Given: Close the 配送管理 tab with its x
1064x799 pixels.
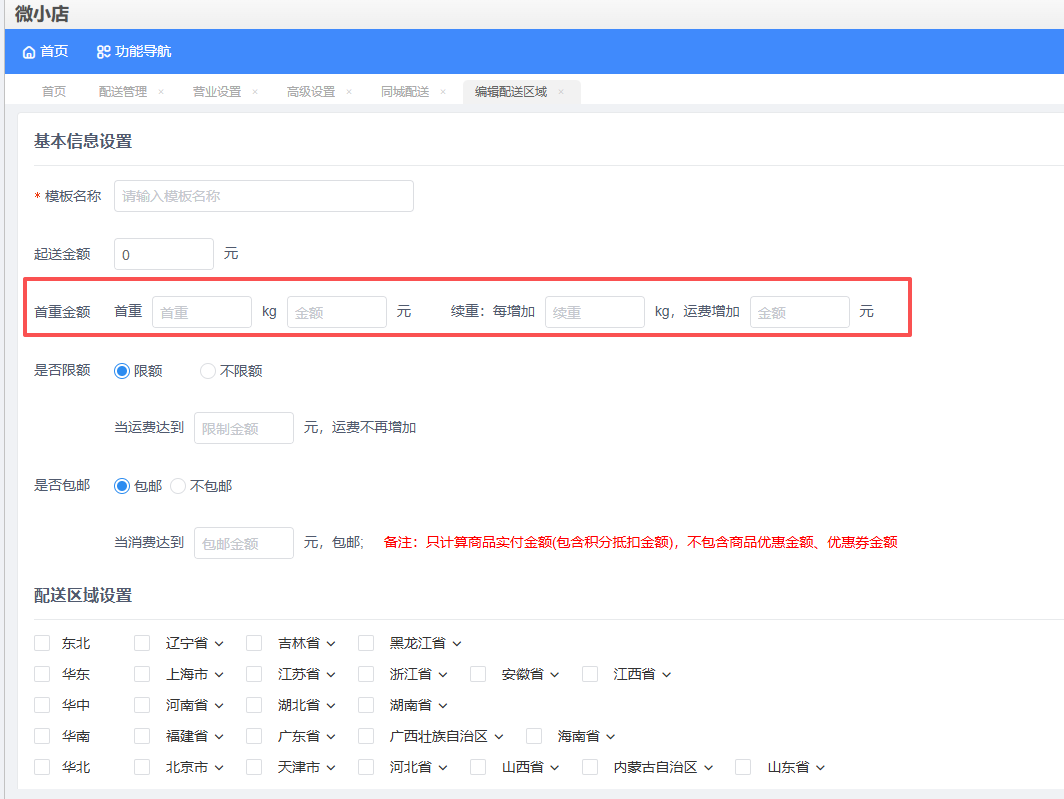Looking at the screenshot, I should (x=161, y=92).
